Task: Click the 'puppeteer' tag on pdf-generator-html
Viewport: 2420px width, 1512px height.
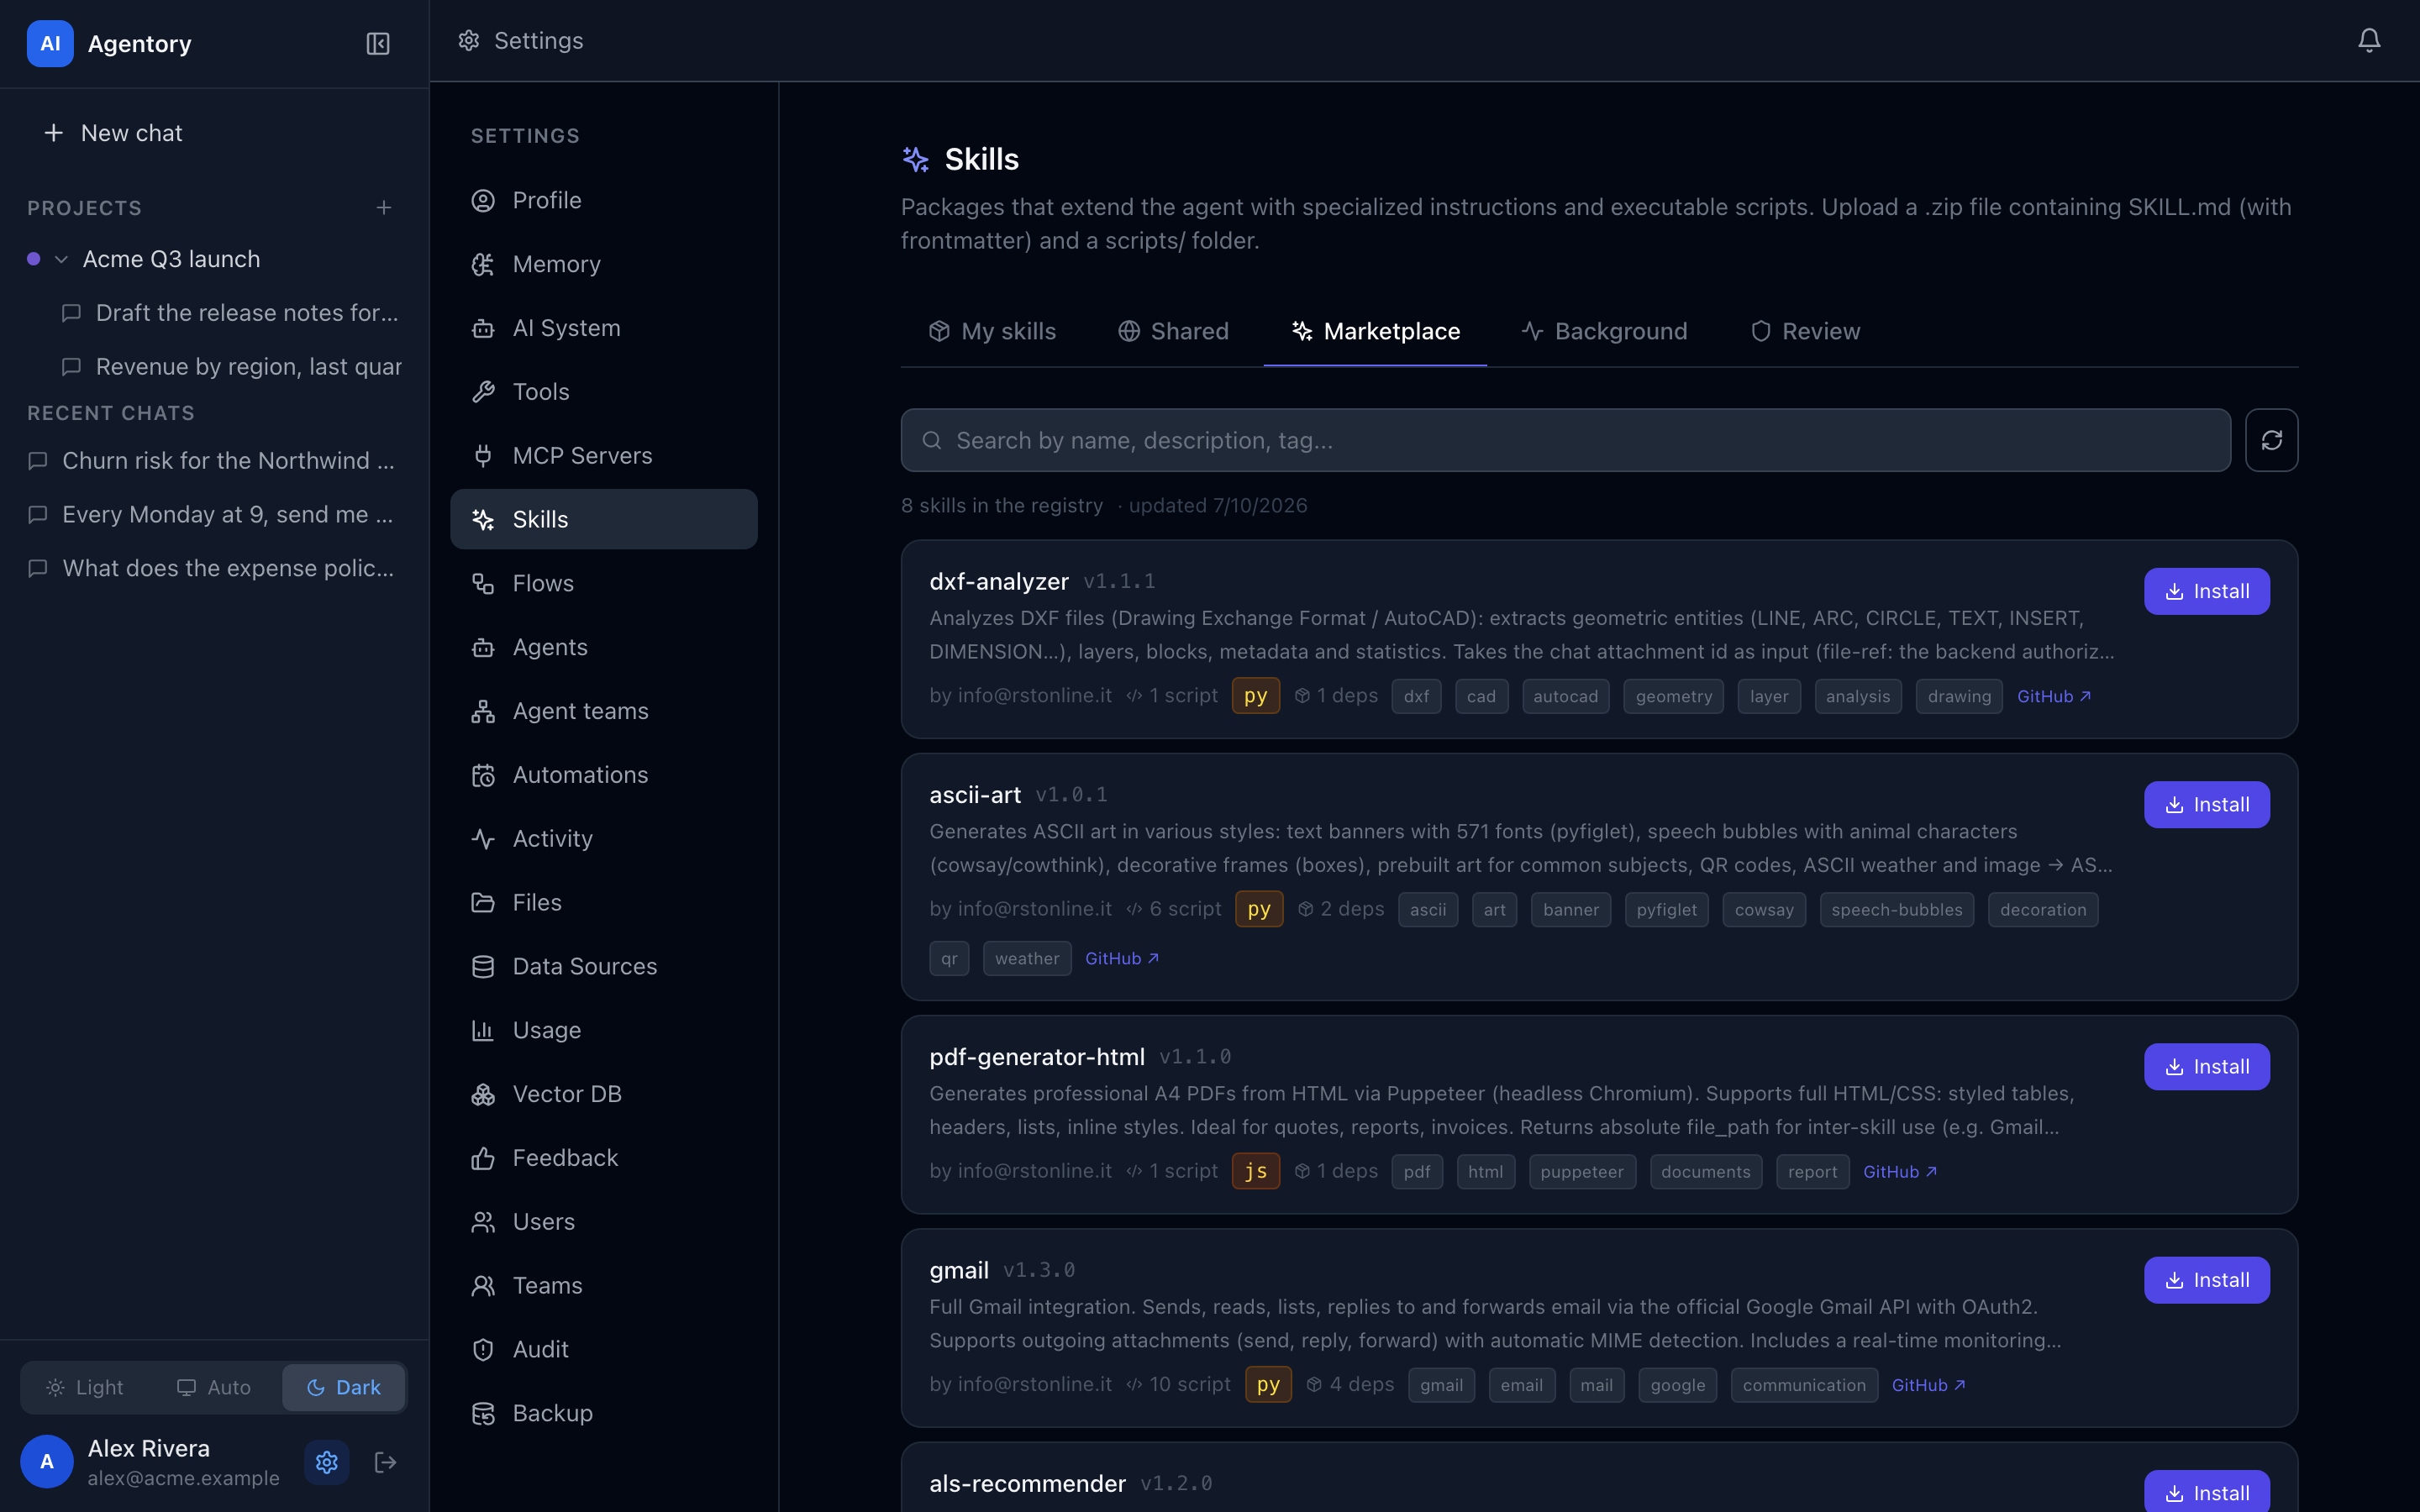Action: [x=1581, y=1171]
